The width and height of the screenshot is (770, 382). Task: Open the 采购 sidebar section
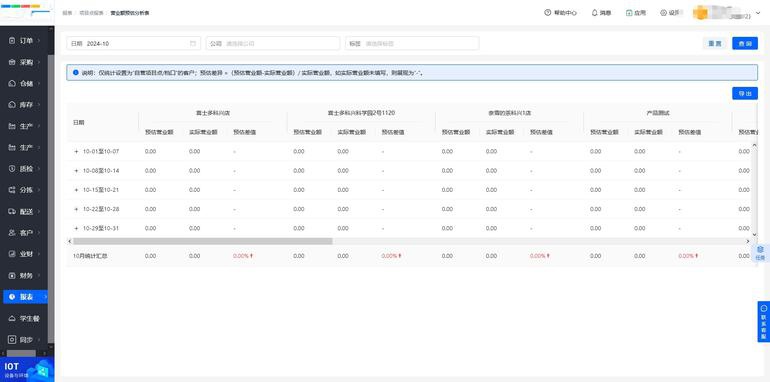(25, 62)
